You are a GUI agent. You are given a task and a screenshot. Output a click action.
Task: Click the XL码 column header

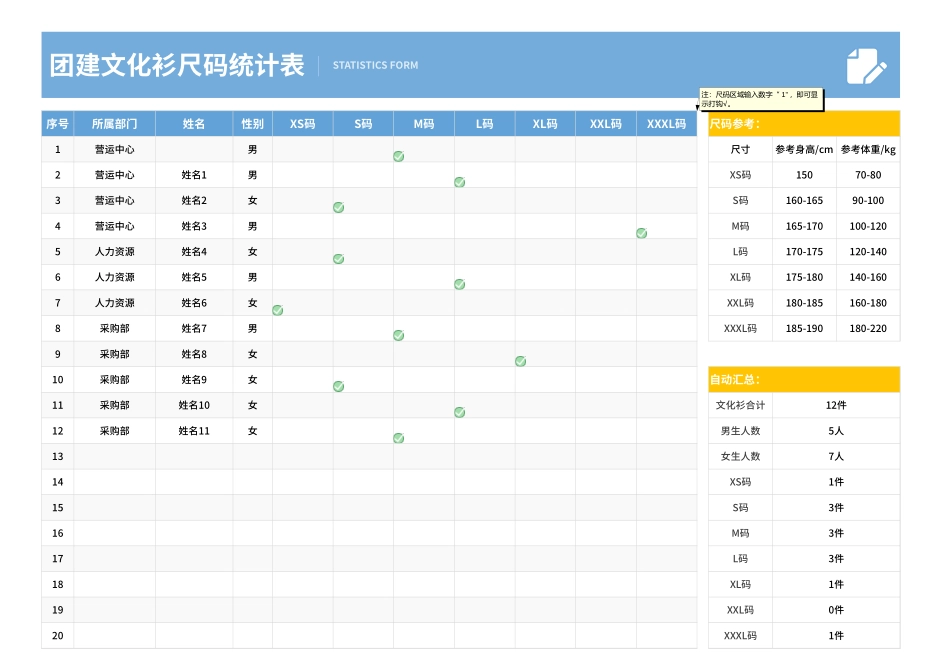point(543,123)
